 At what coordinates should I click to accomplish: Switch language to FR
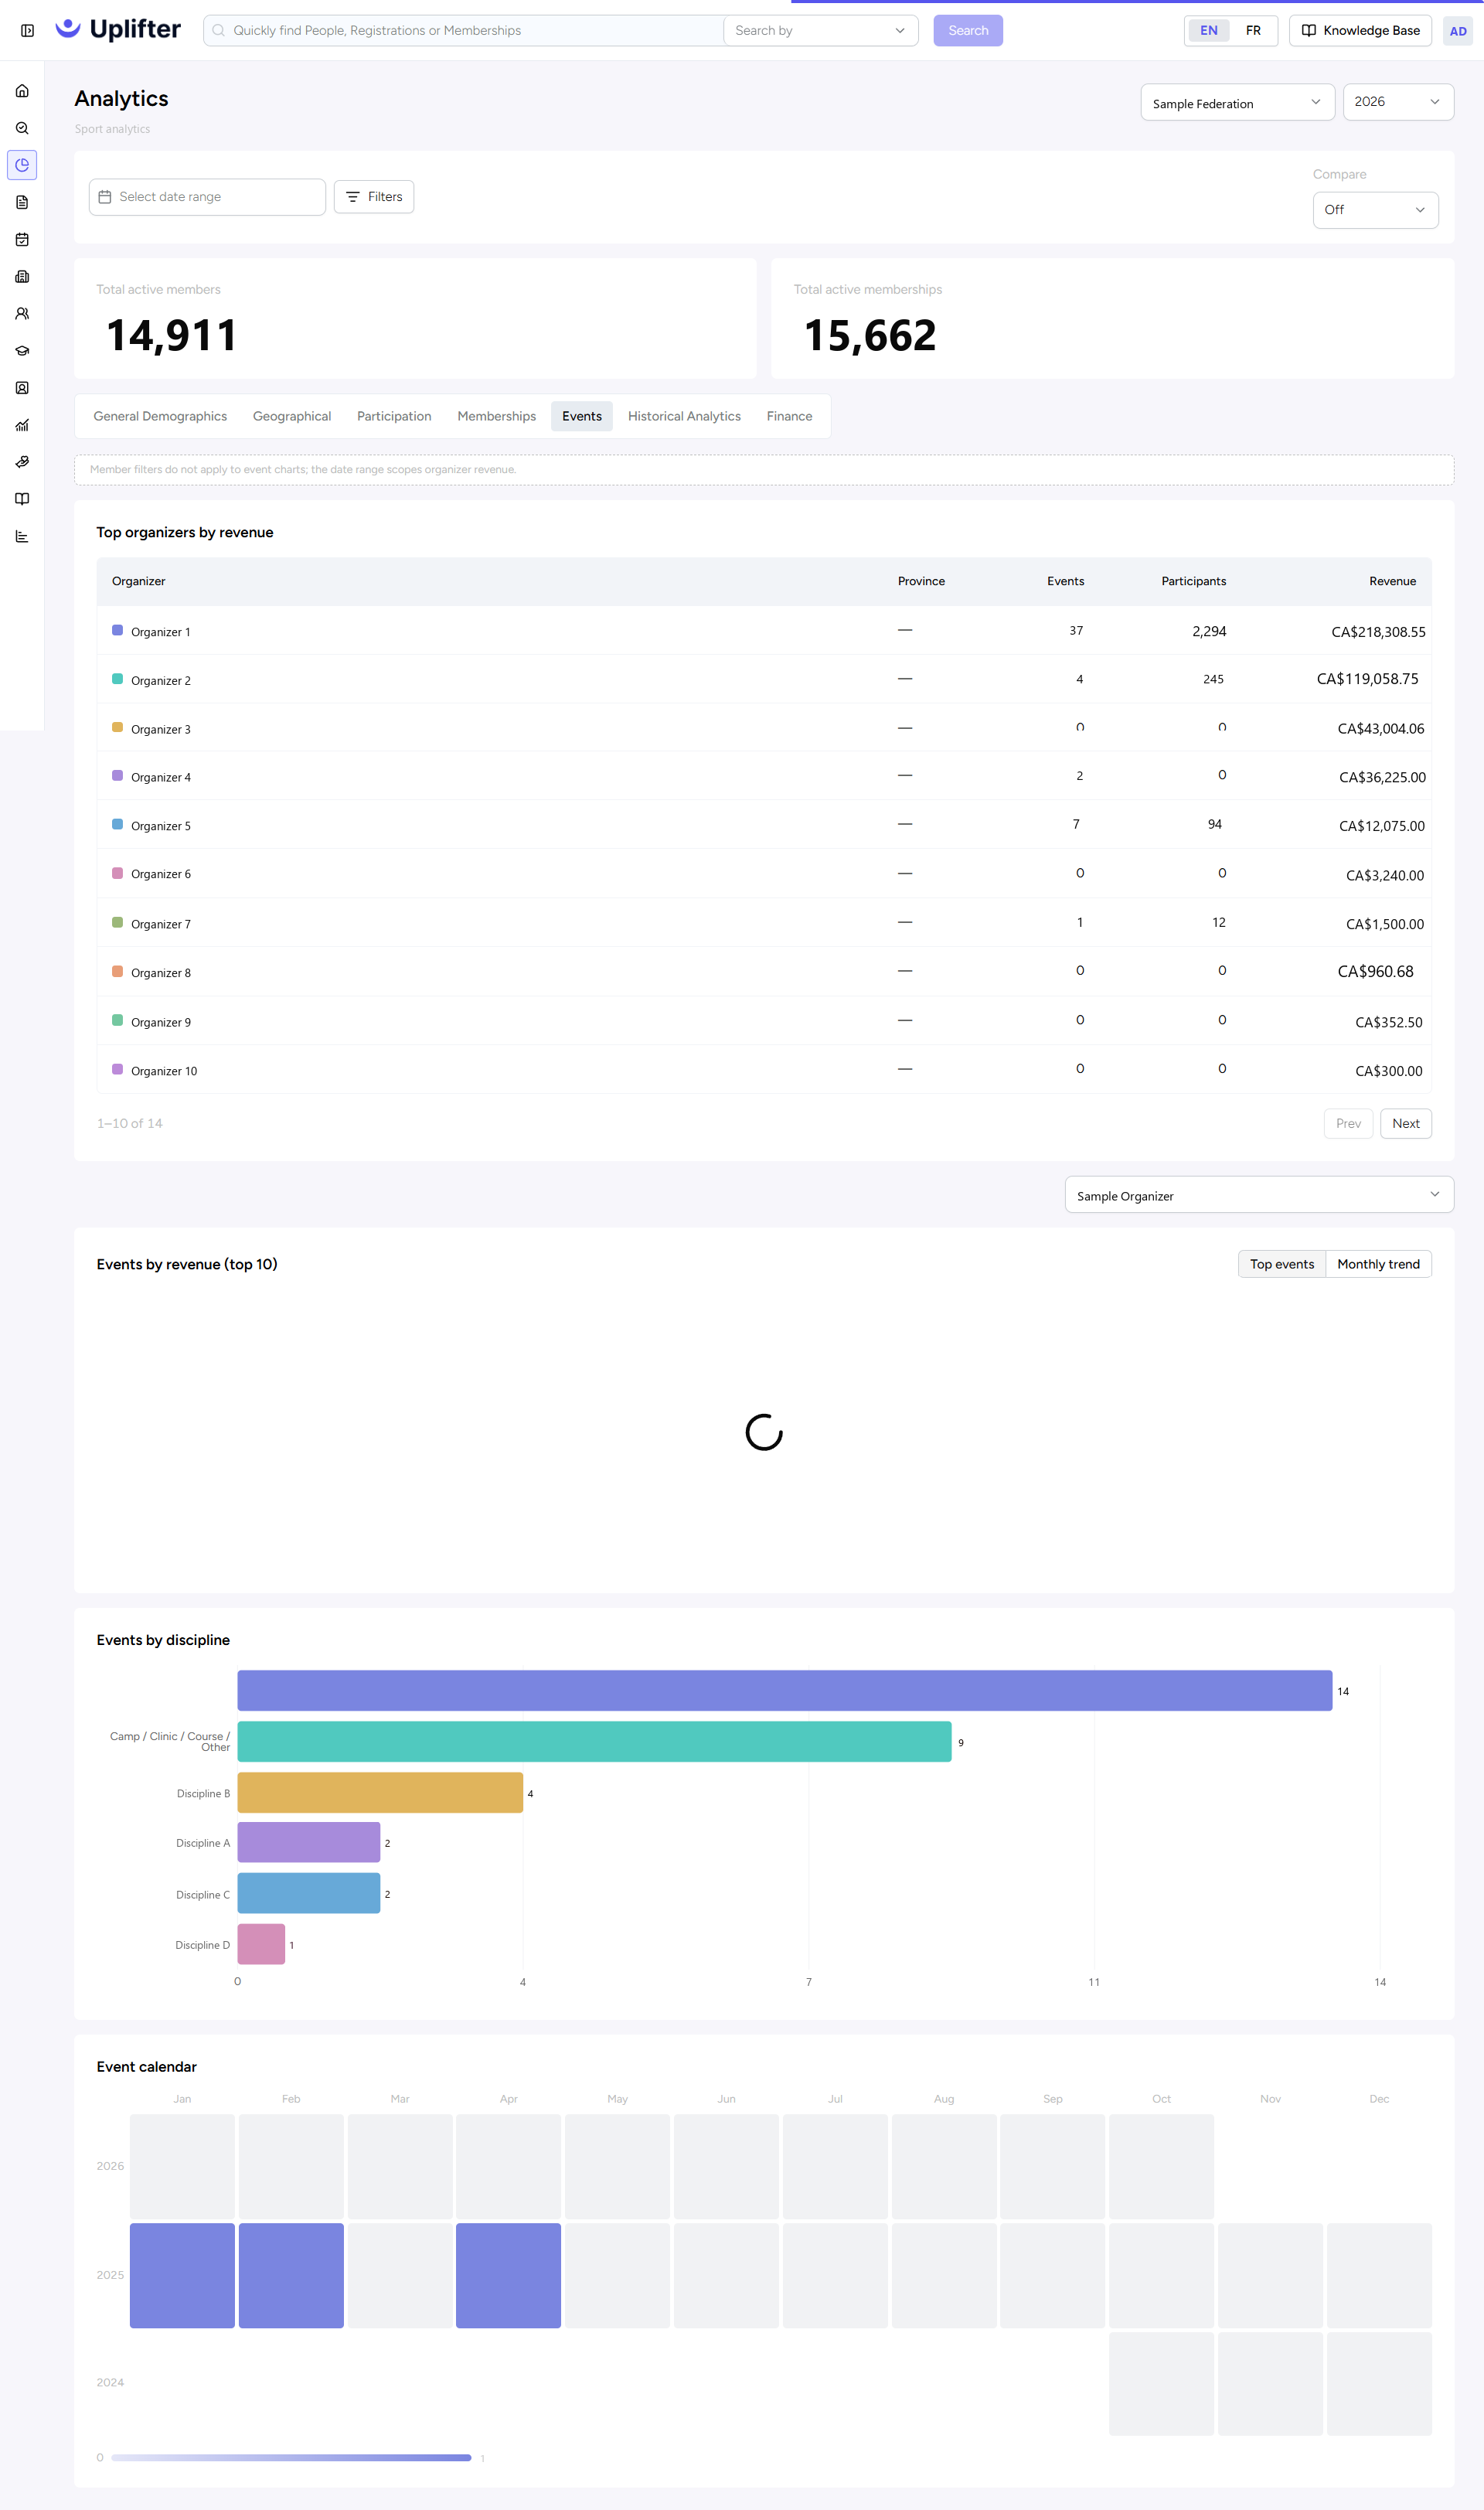point(1253,31)
